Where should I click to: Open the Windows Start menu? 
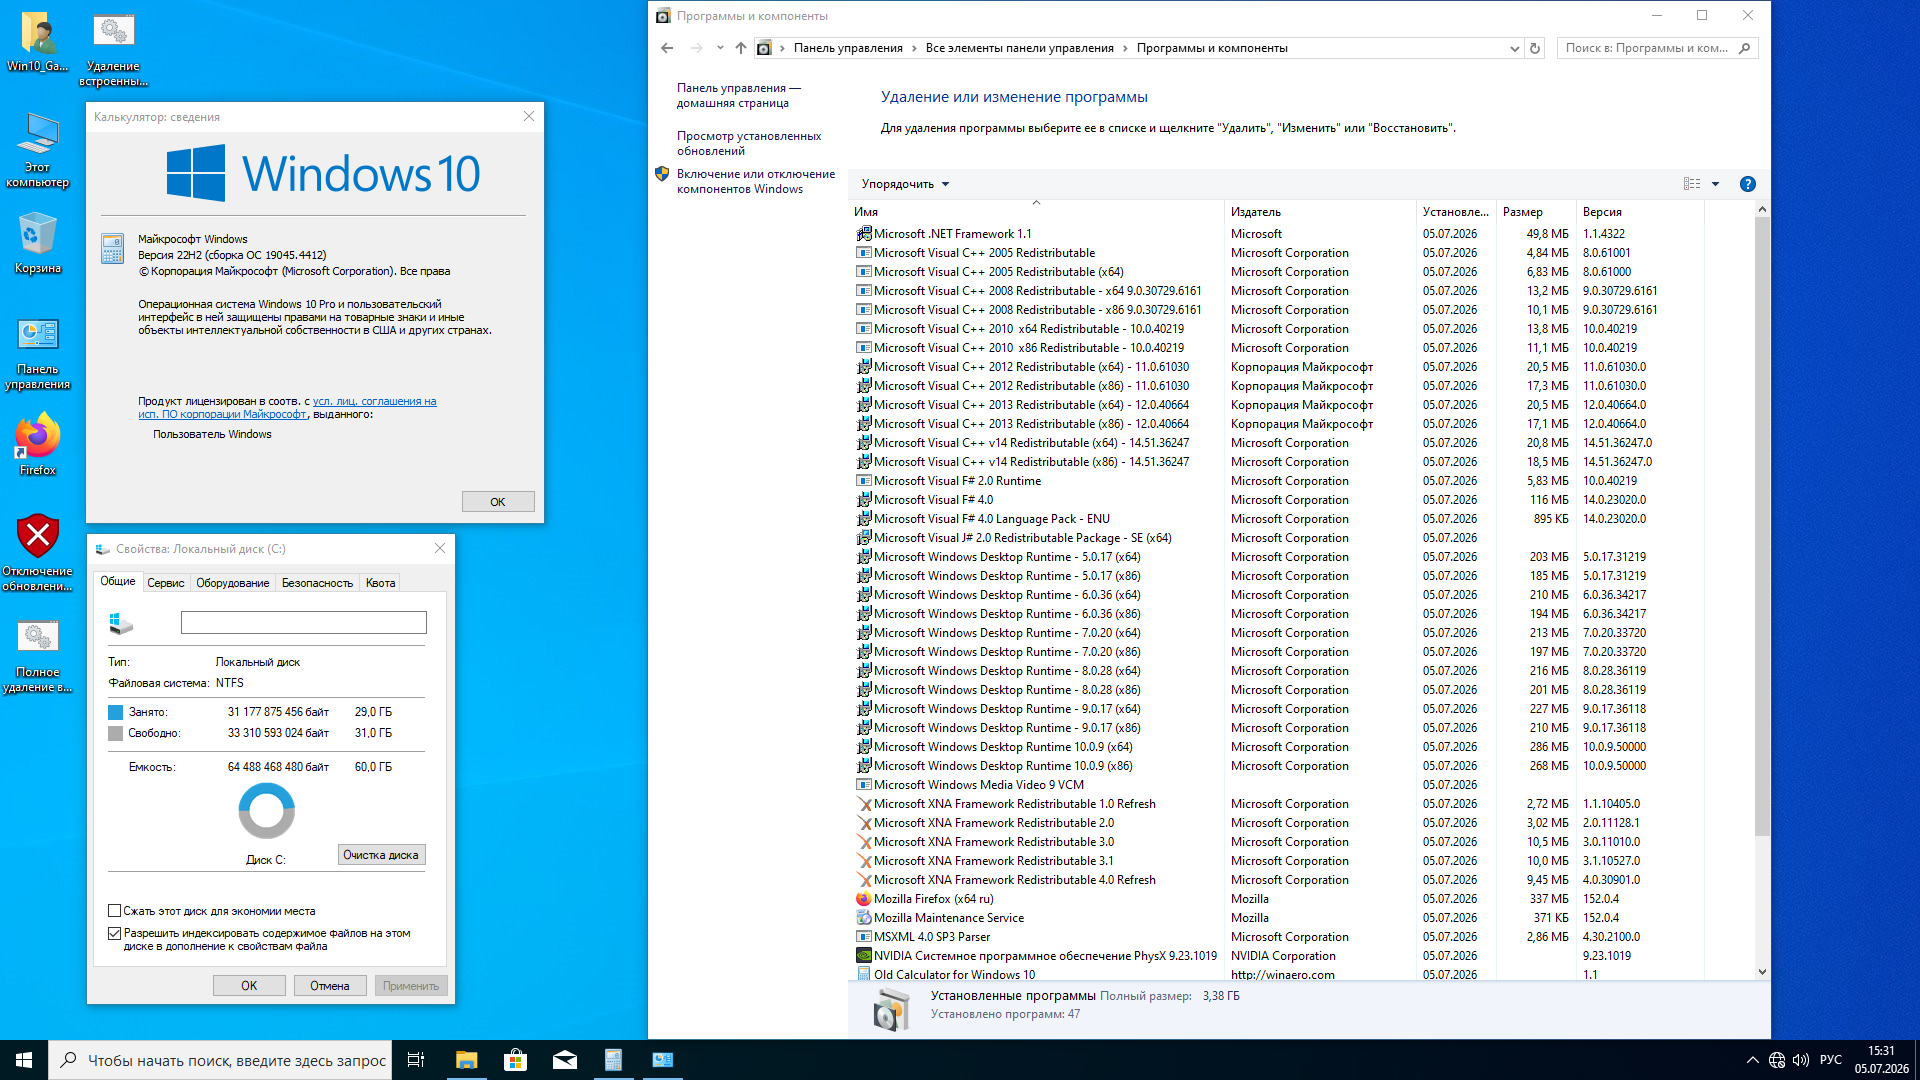point(24,1060)
